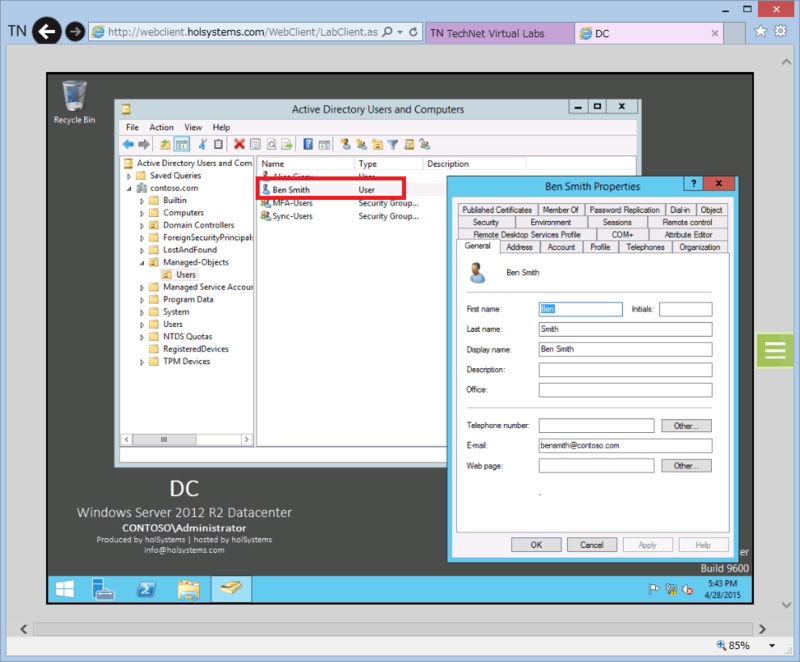
Task: Select the MFA-Users security group row
Action: click(340, 203)
